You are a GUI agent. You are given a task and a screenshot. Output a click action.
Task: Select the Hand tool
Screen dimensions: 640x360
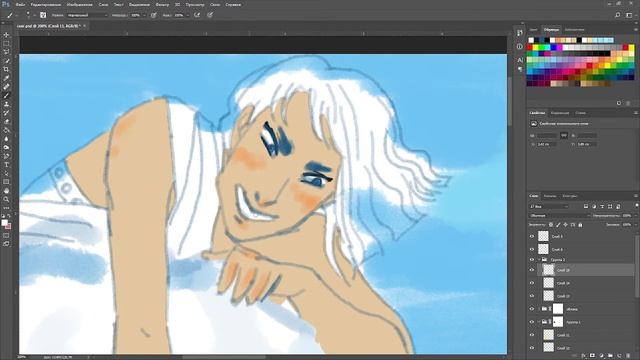(6, 191)
